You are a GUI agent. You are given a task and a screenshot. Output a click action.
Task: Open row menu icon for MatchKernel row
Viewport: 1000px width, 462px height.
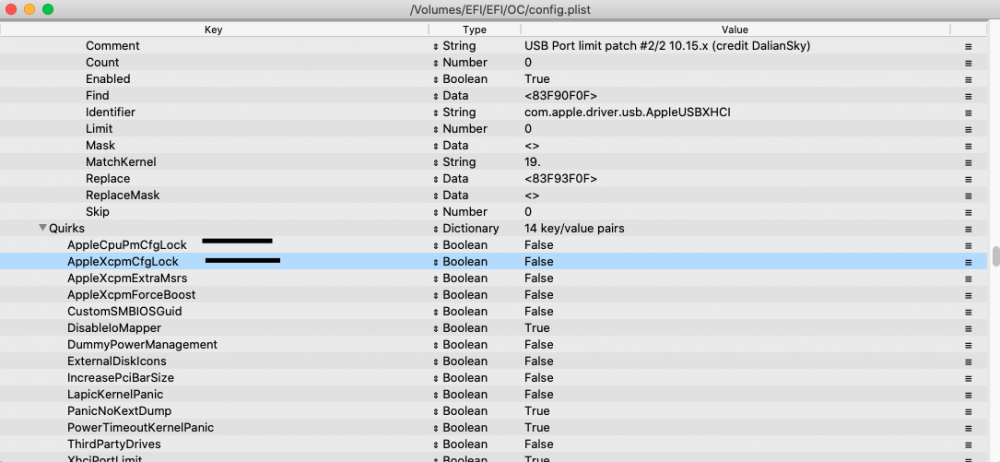[x=968, y=163]
